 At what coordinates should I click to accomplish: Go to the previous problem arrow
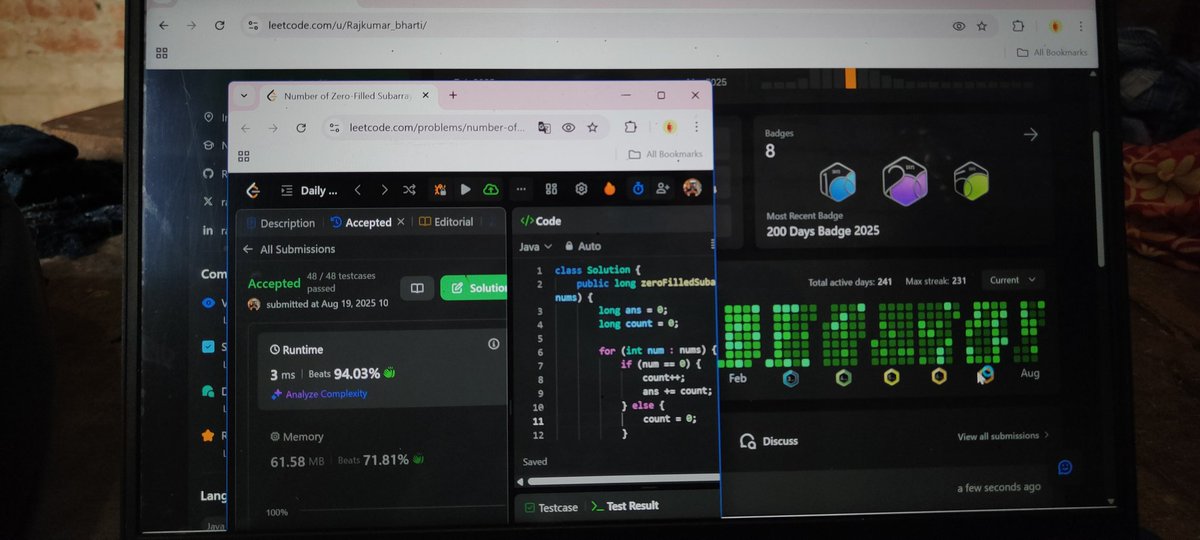coord(357,189)
